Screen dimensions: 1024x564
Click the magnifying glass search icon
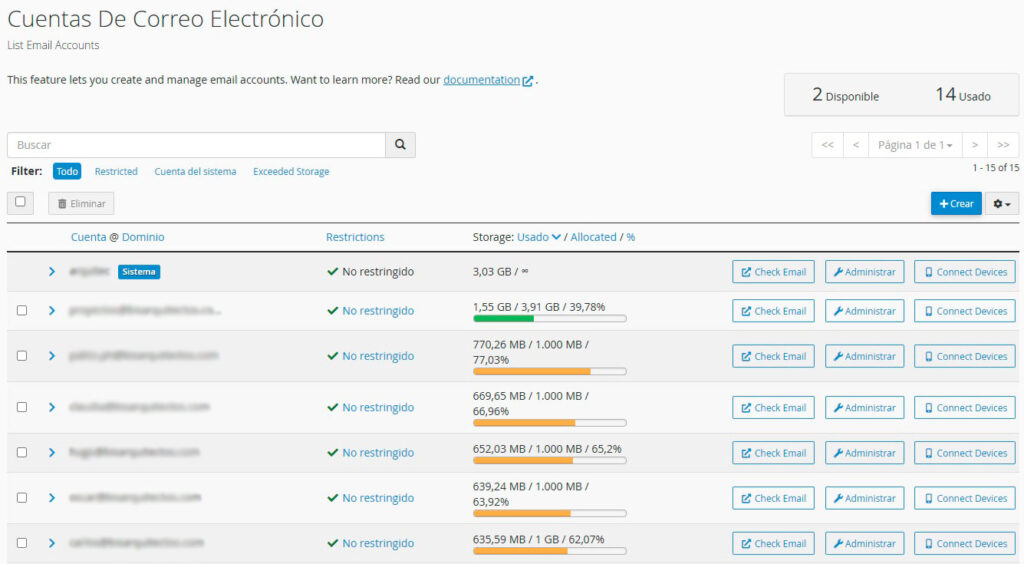400,145
